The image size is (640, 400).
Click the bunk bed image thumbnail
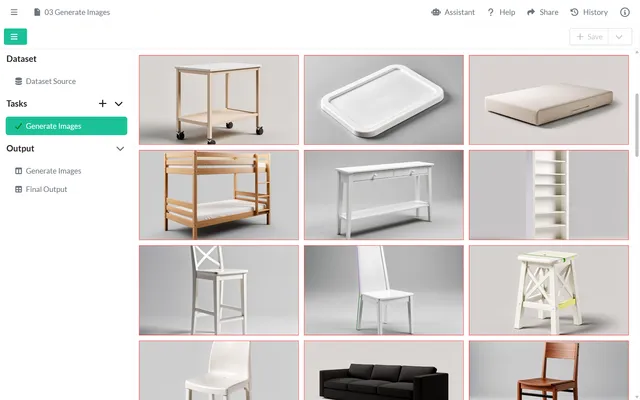[x=219, y=195]
